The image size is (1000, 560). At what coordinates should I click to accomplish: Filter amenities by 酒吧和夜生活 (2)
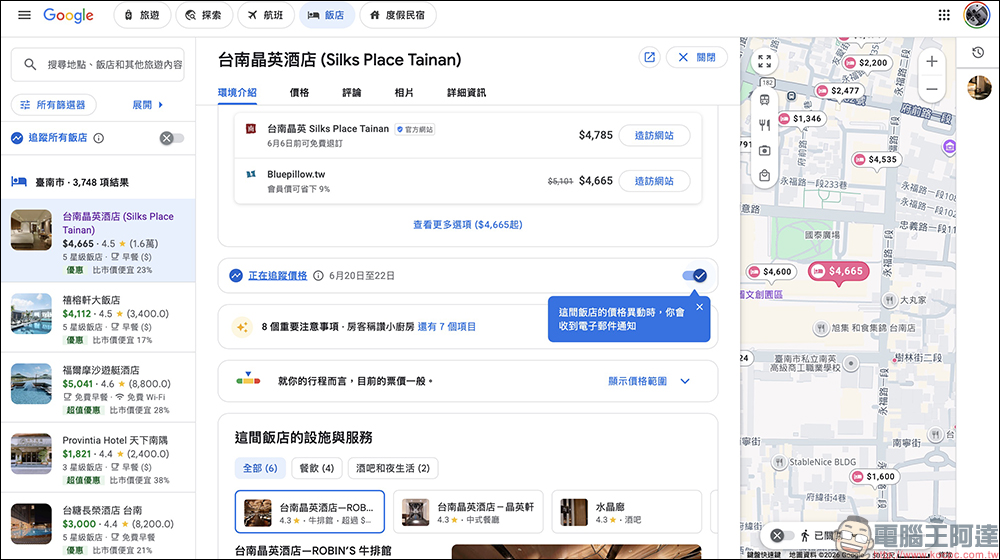(x=393, y=468)
